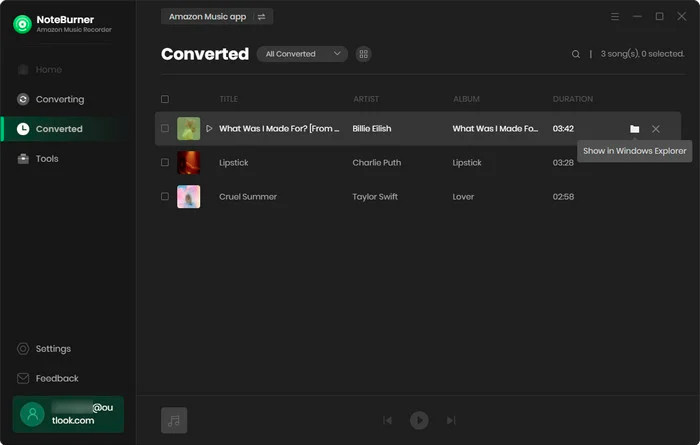Image resolution: width=700 pixels, height=445 pixels.
Task: Click artist Charlie Puth
Action: (x=377, y=162)
